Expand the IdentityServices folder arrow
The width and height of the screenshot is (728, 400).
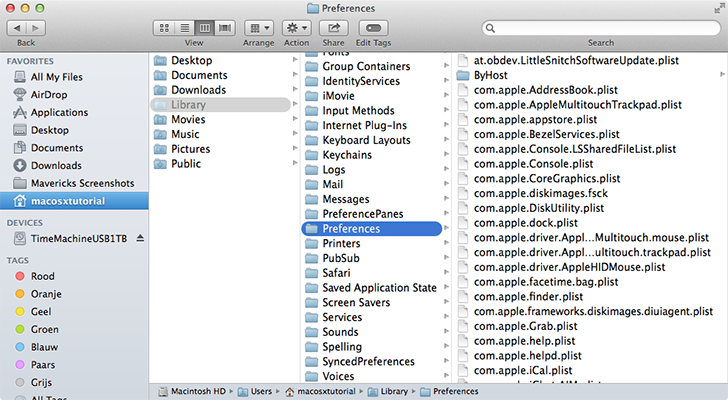click(x=446, y=80)
